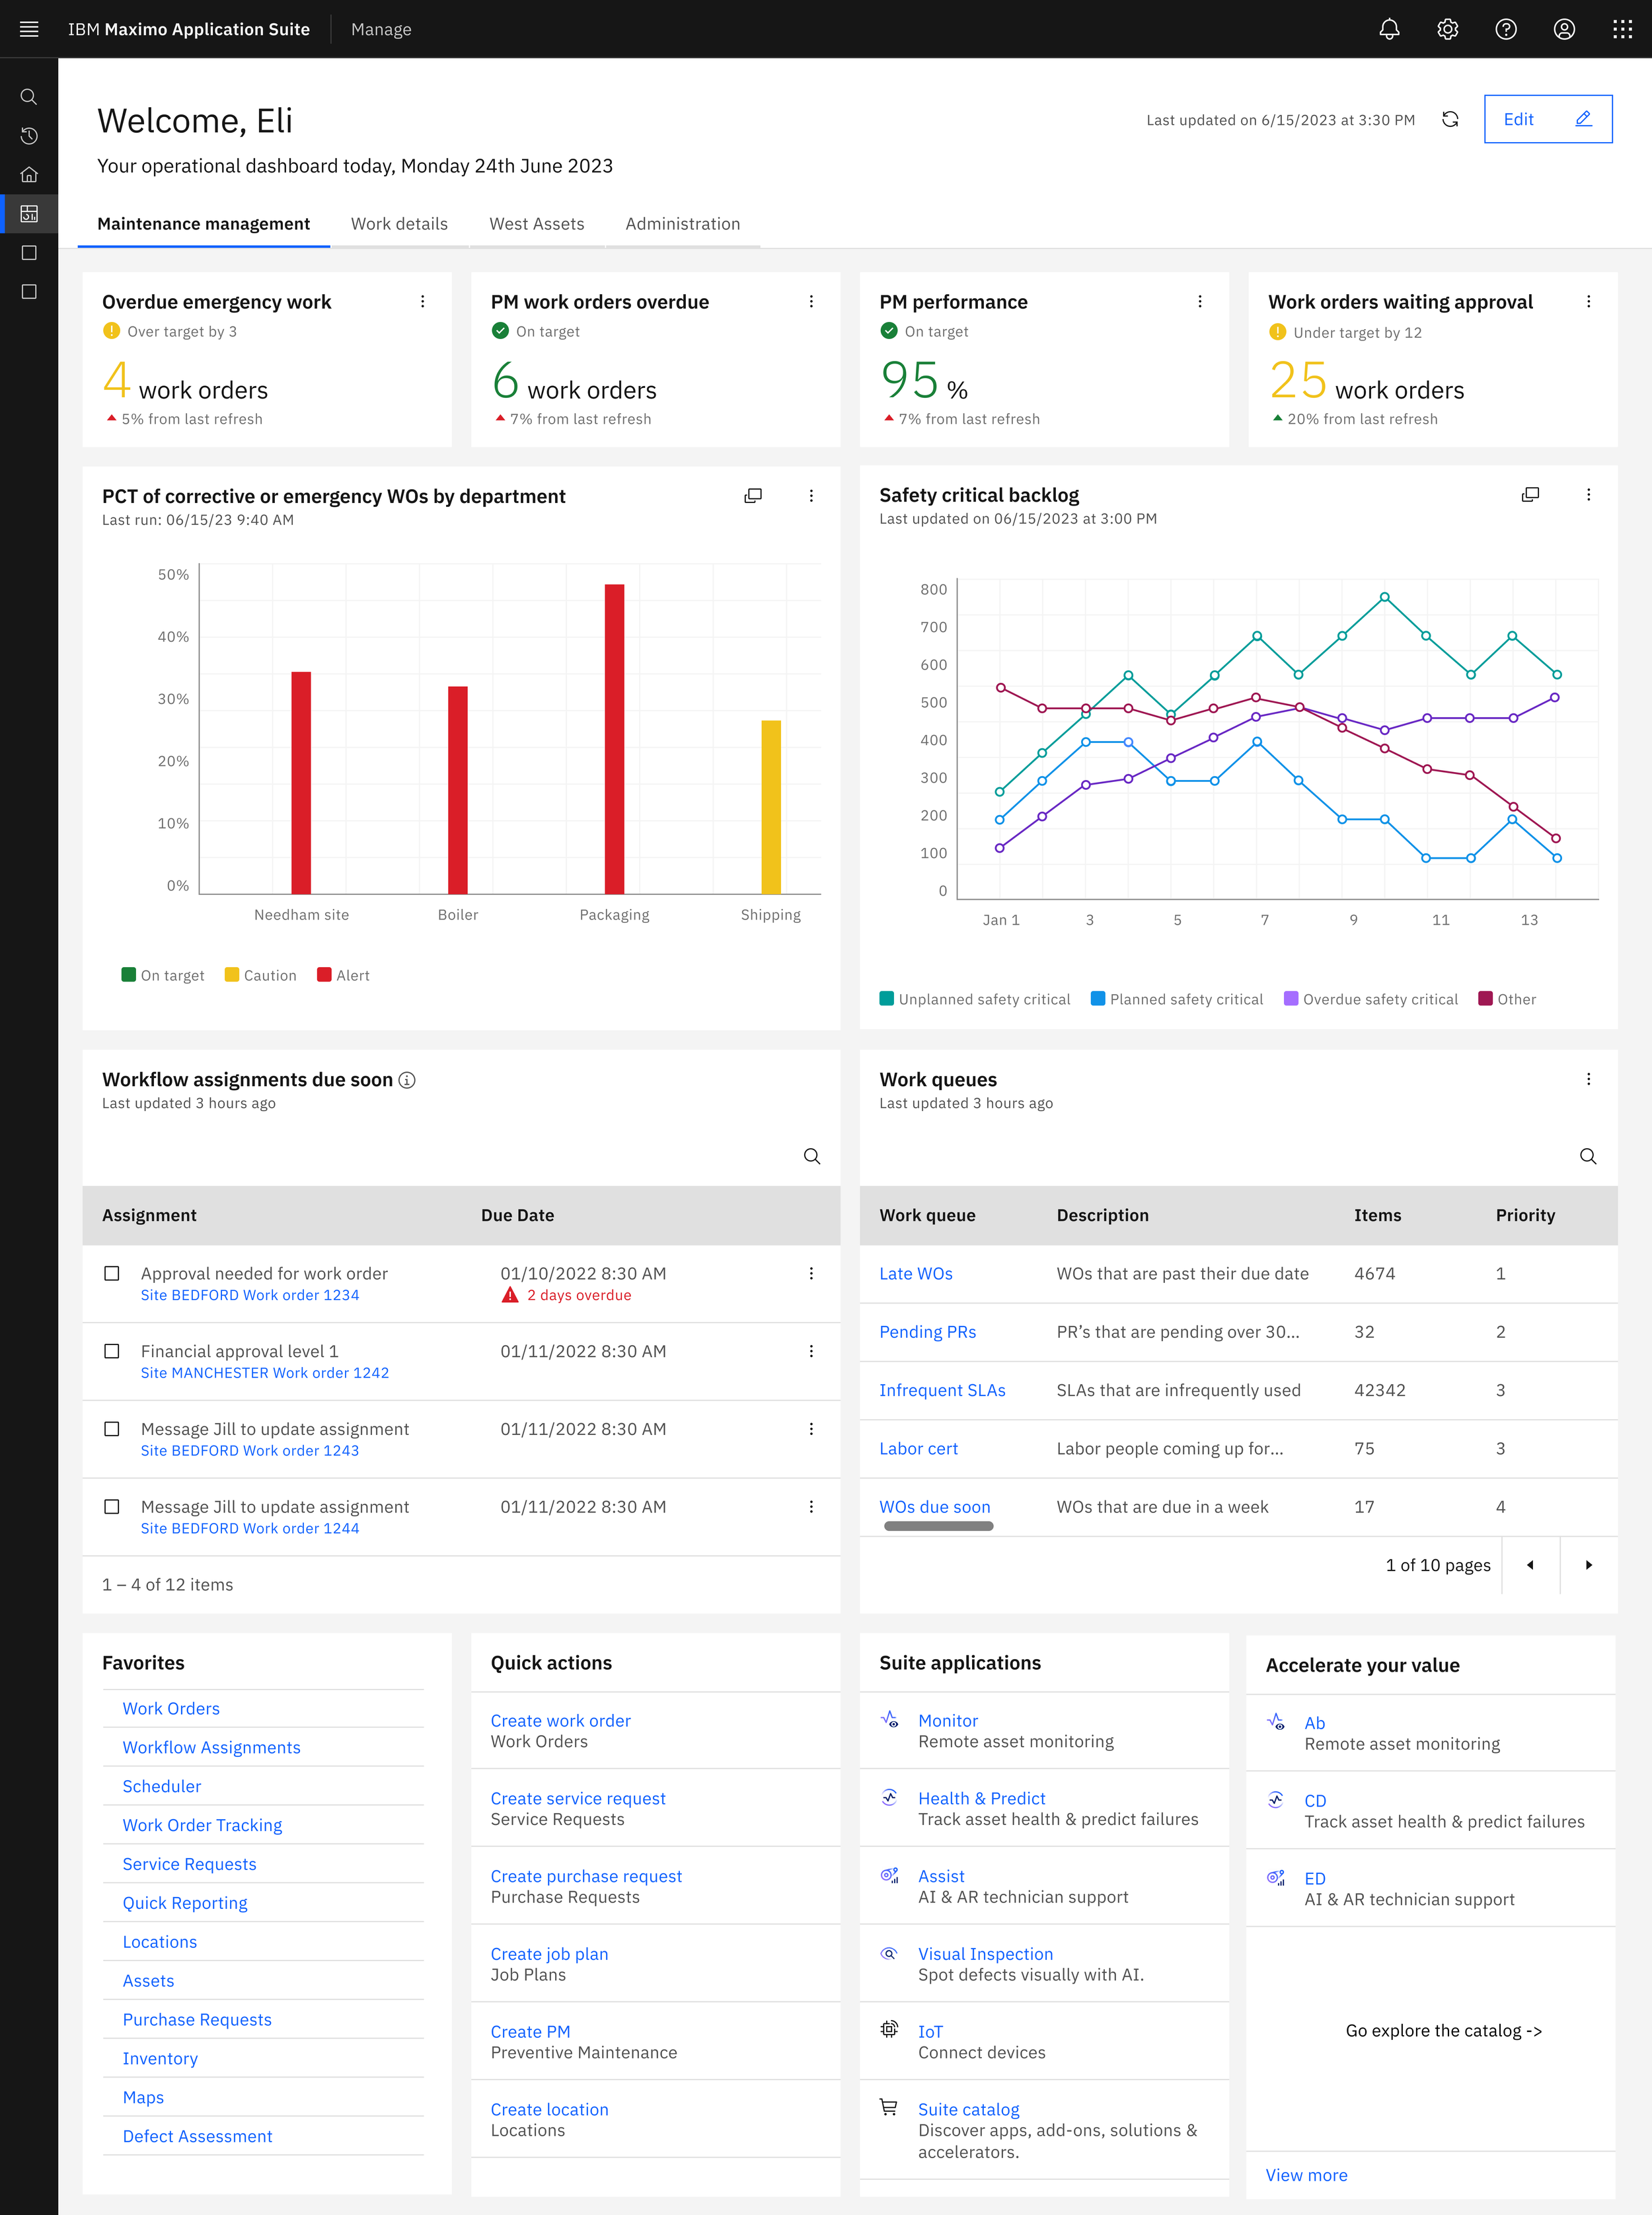Go to next page of Work queues
1652x2215 pixels.
(1588, 1565)
